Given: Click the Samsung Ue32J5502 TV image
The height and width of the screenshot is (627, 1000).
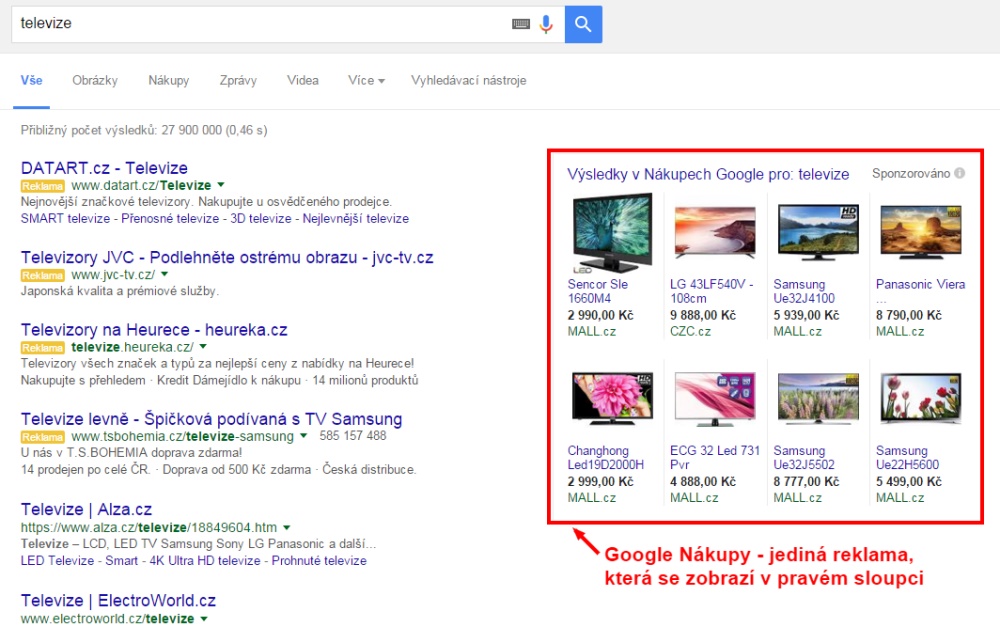Looking at the screenshot, I should click(x=818, y=399).
